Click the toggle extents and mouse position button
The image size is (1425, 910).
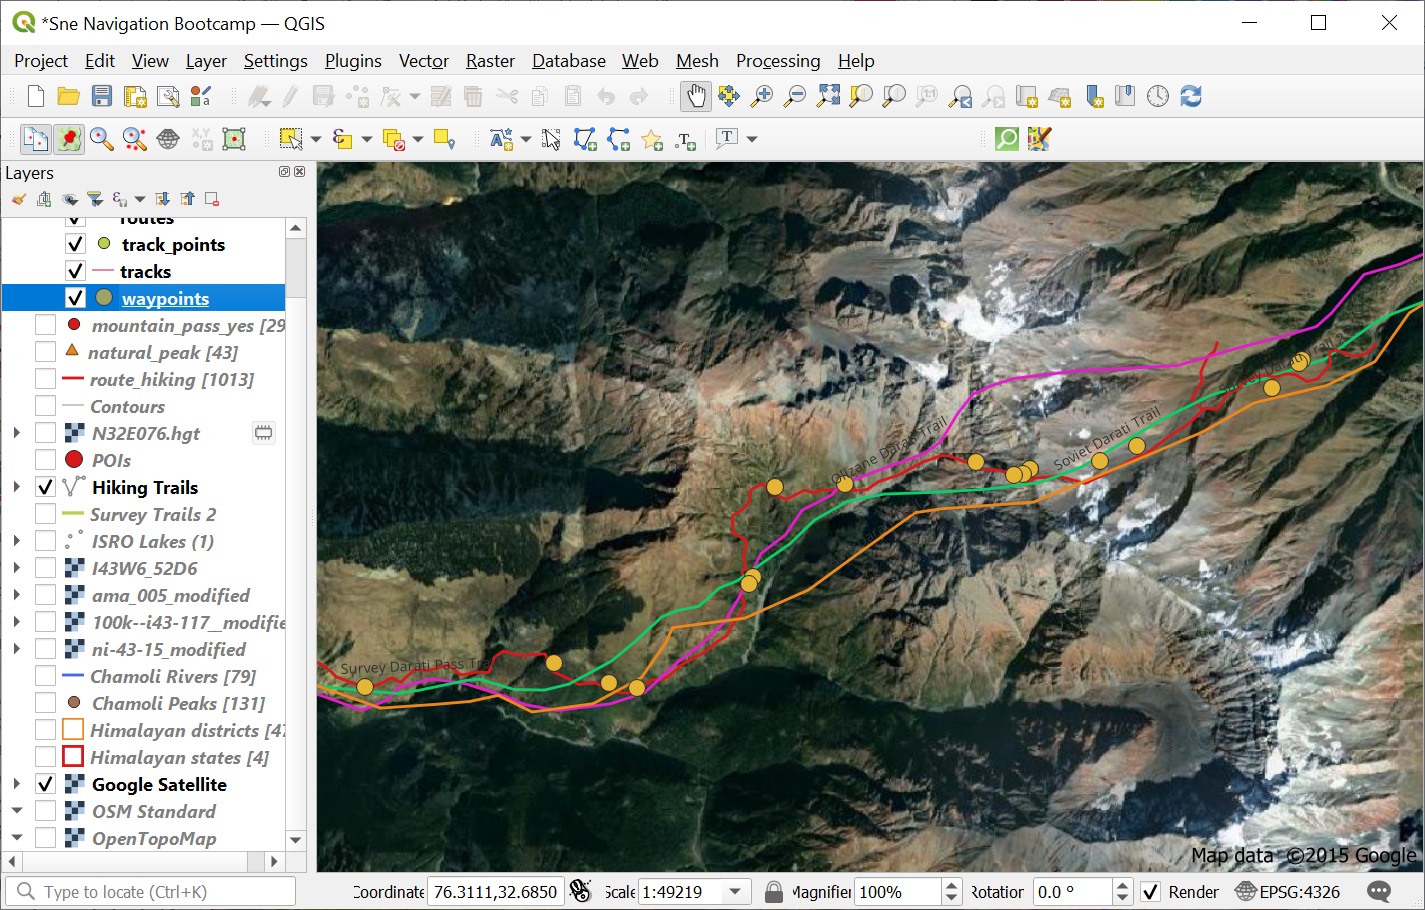pos(581,892)
